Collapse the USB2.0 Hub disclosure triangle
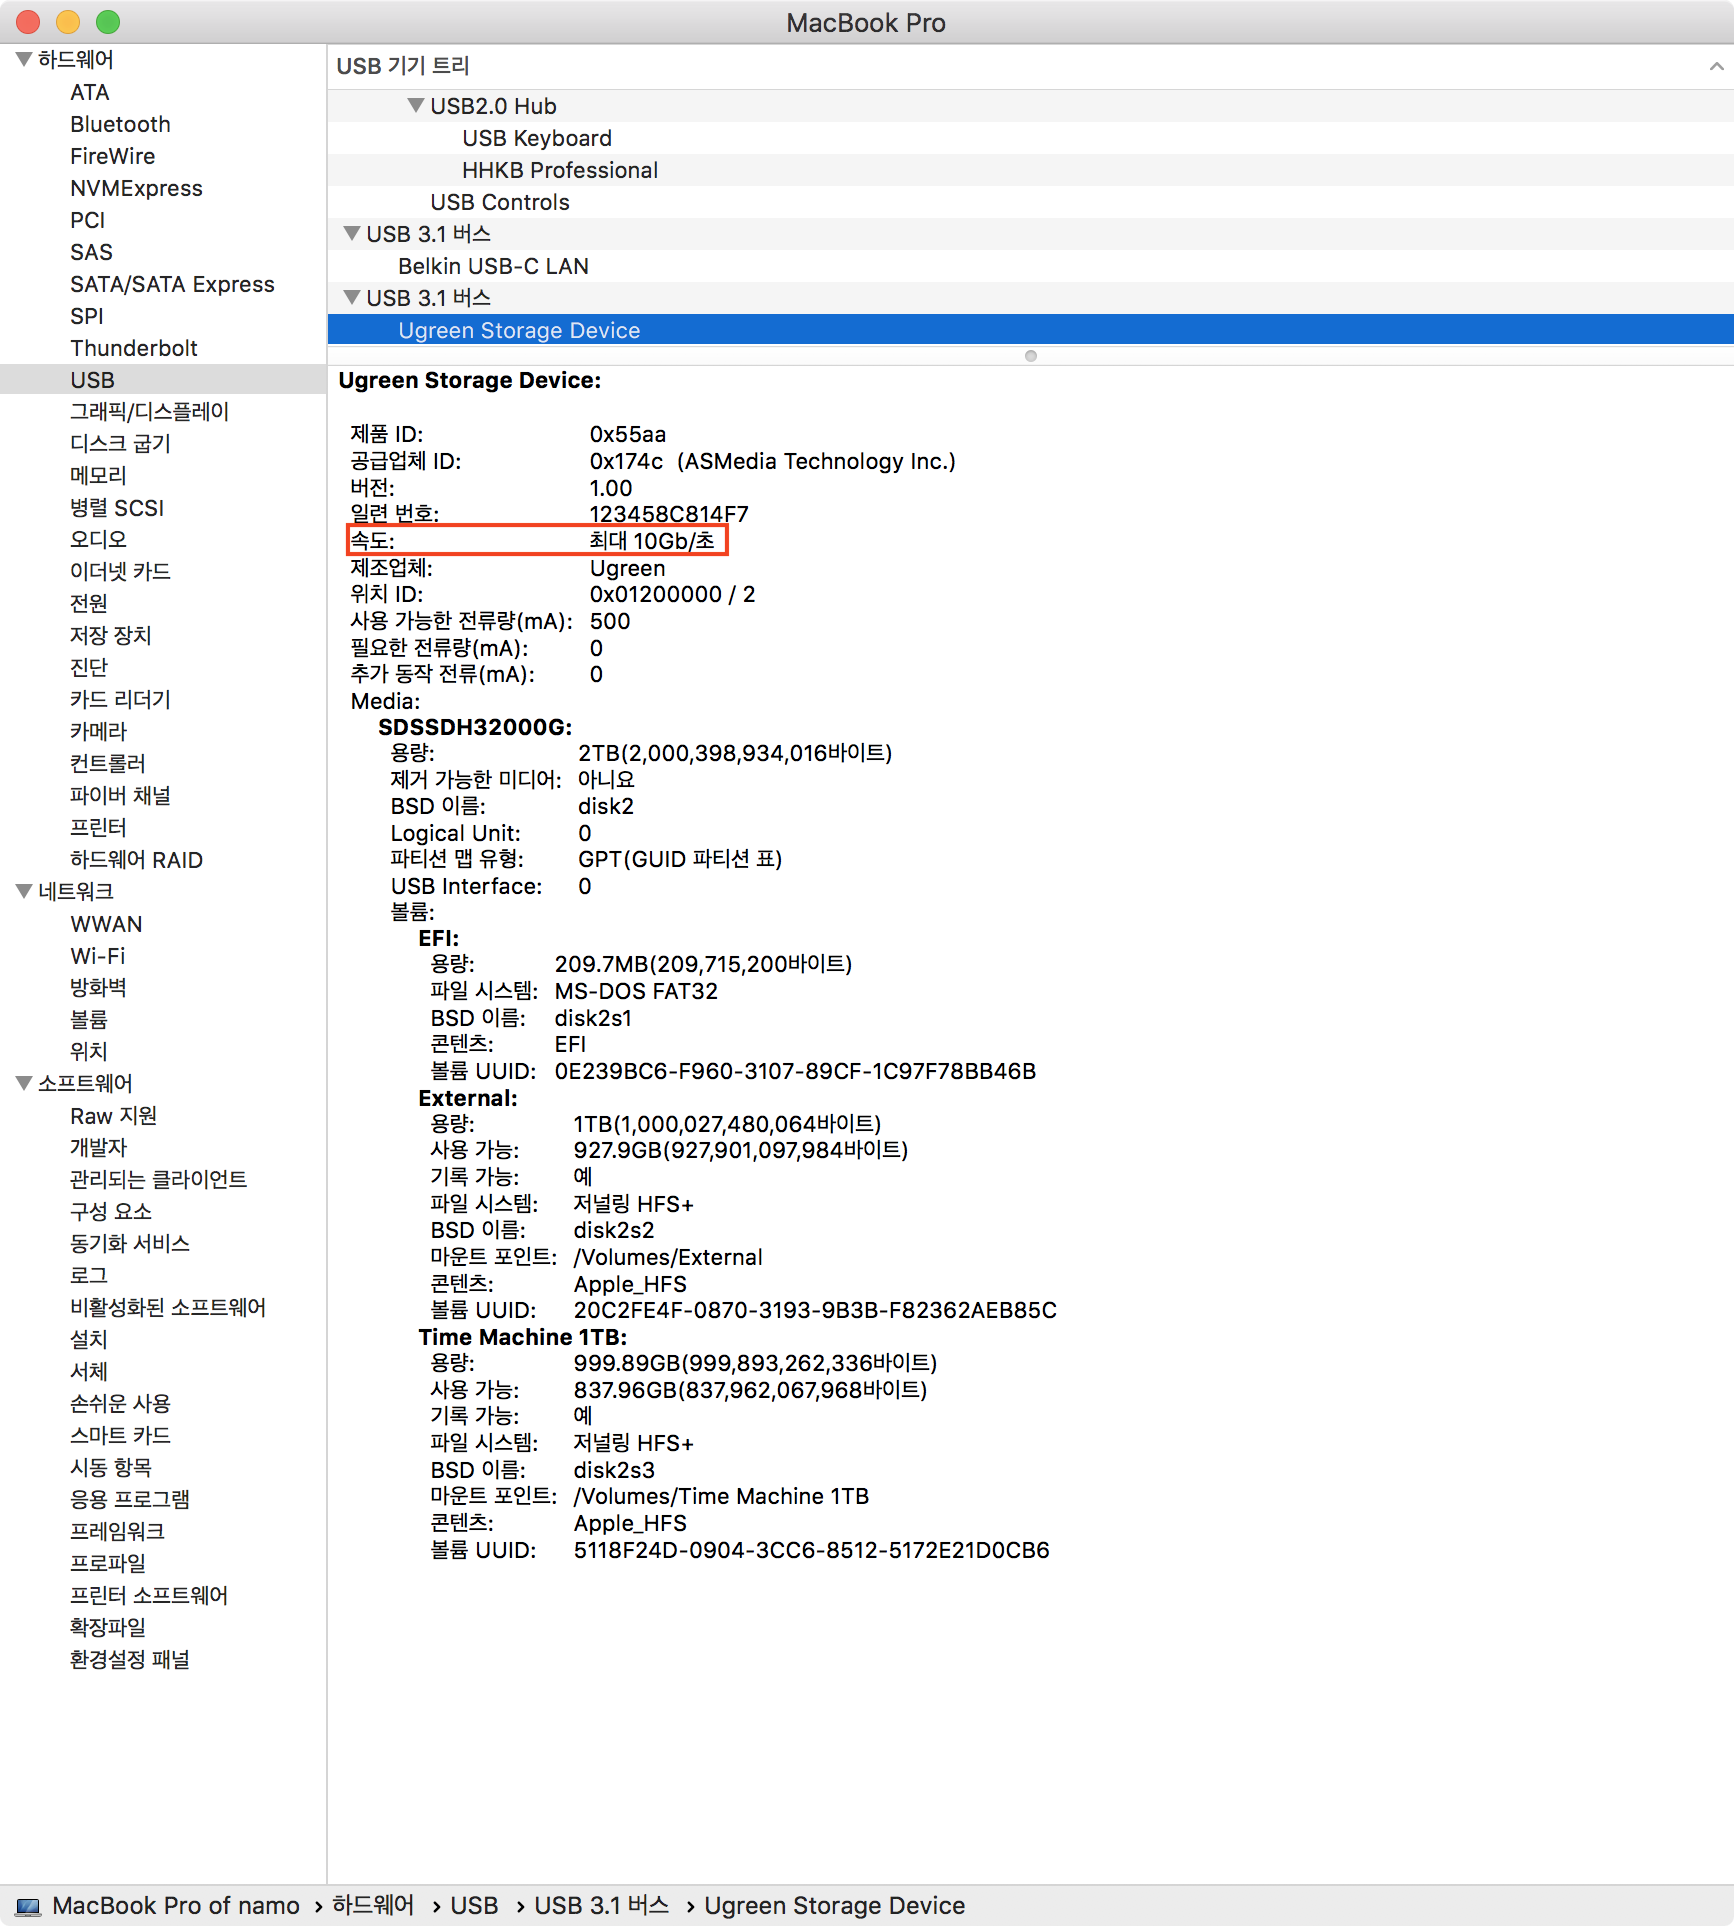 [x=416, y=106]
